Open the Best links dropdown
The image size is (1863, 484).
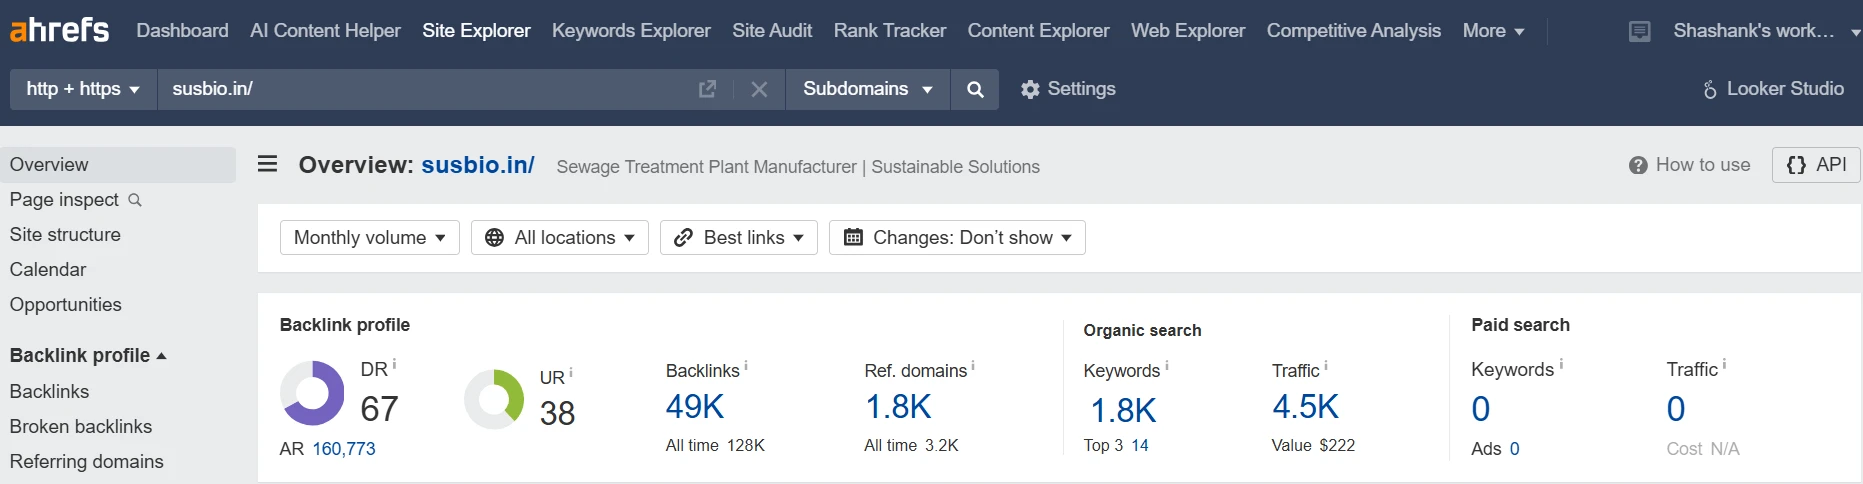coord(739,238)
